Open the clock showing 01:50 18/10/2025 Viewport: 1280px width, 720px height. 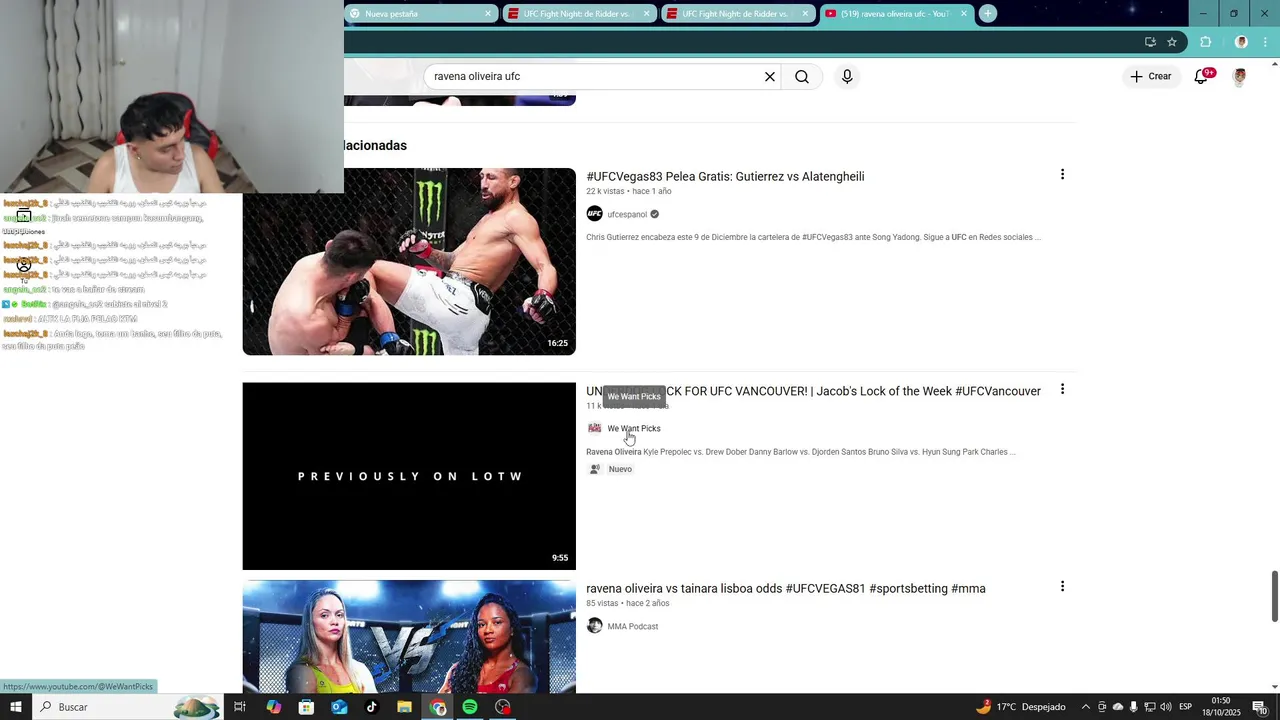point(1221,707)
